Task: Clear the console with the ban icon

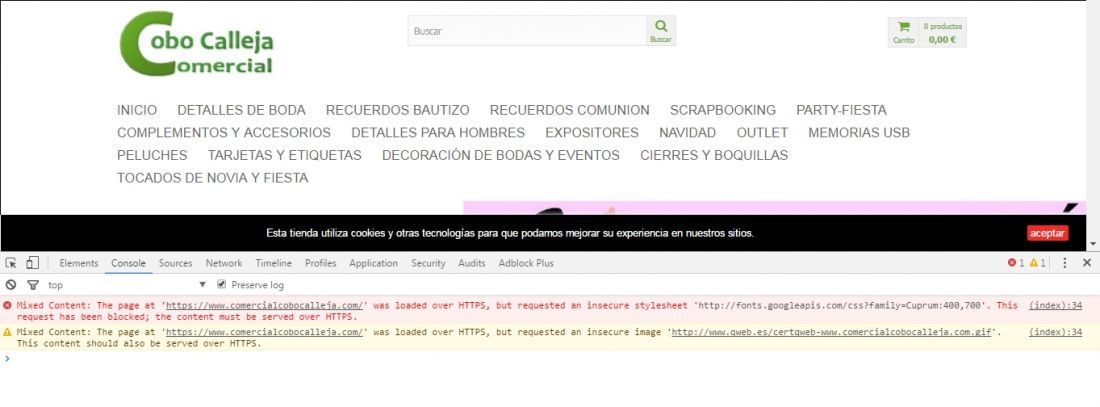Action: click(x=11, y=285)
